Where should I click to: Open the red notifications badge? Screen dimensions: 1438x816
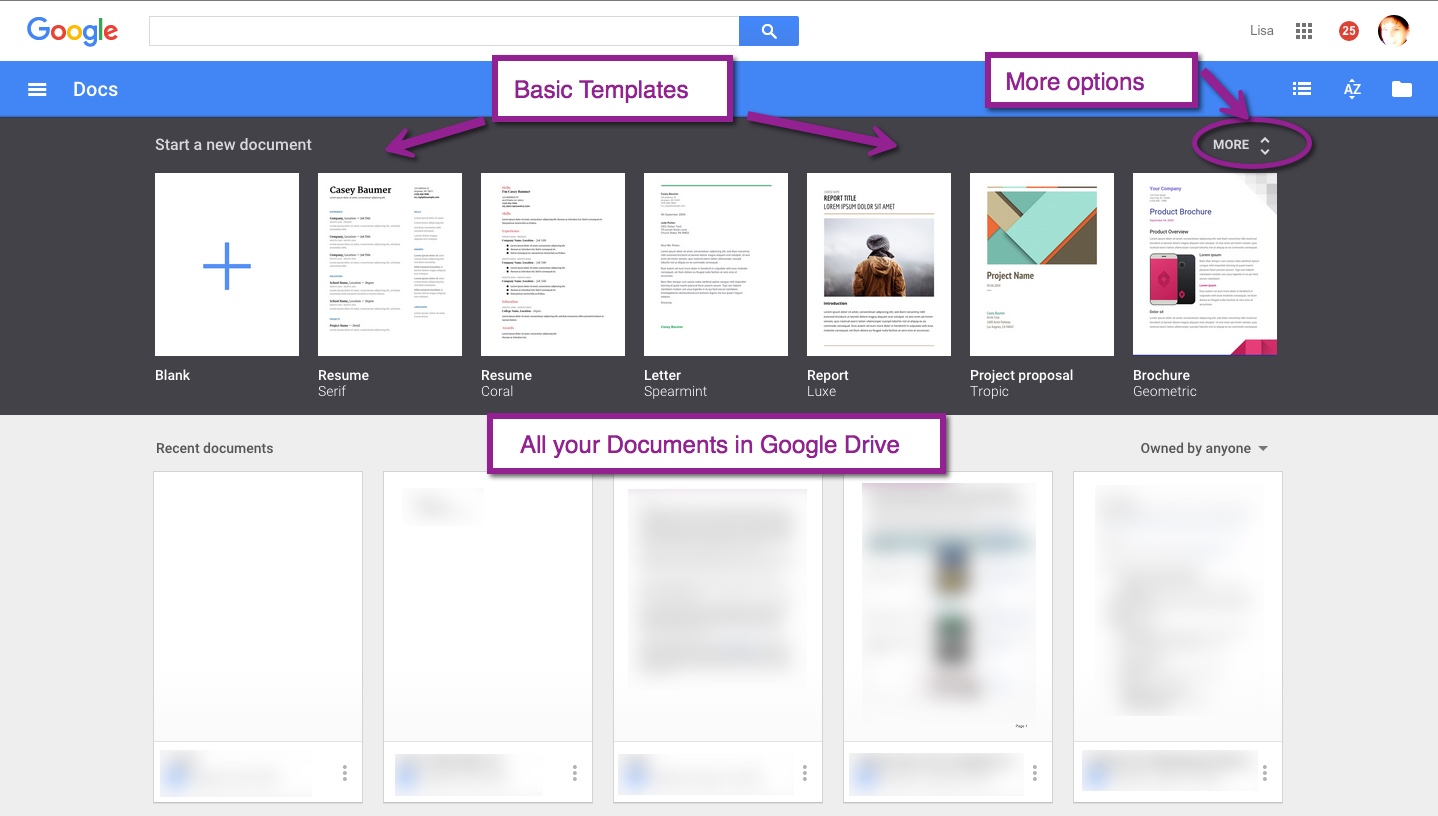coord(1348,31)
